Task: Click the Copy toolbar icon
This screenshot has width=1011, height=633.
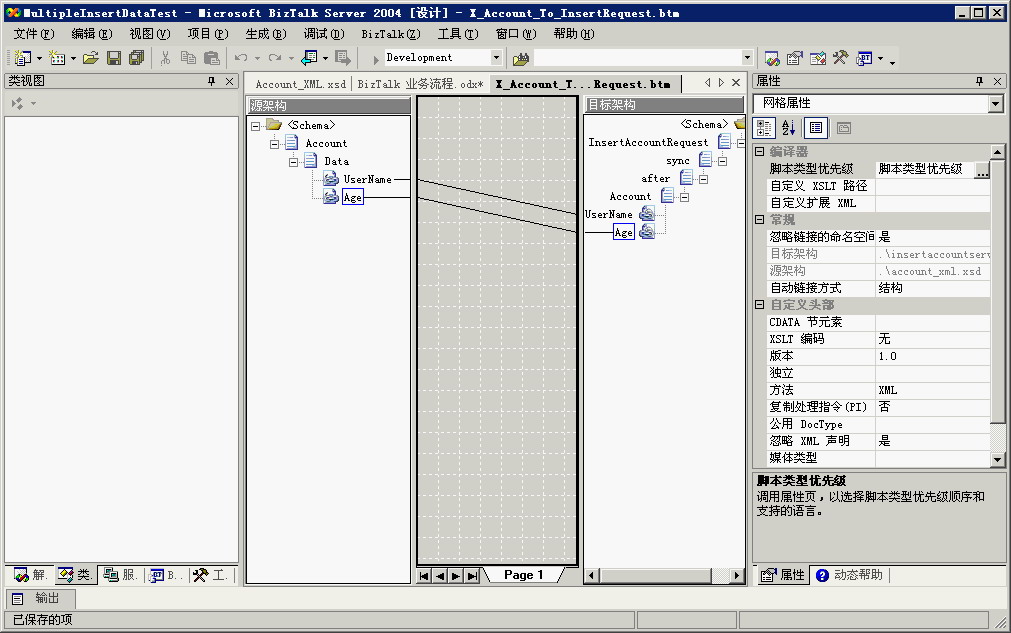Action: click(188, 58)
